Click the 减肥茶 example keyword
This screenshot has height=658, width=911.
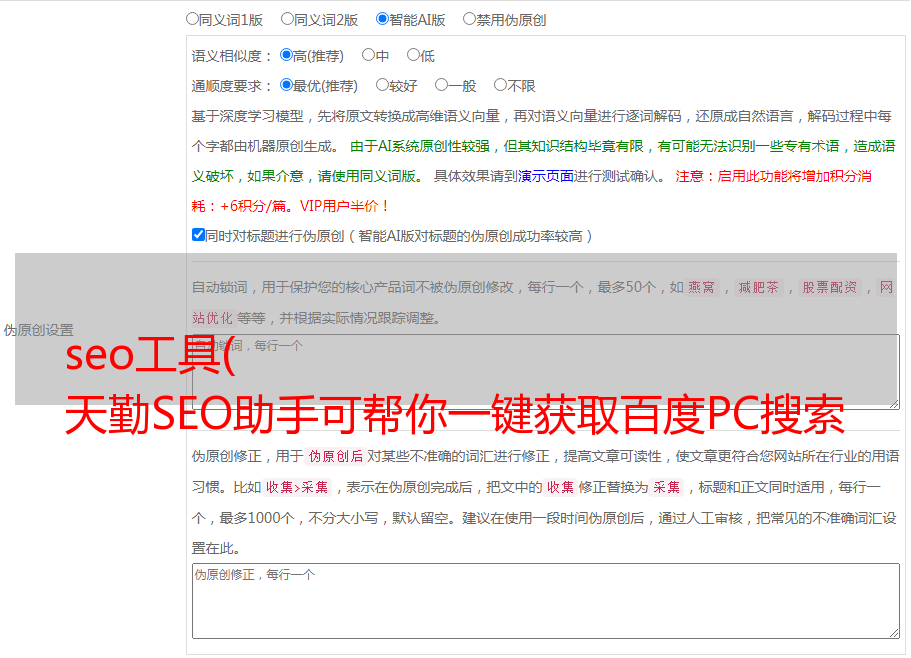click(758, 287)
